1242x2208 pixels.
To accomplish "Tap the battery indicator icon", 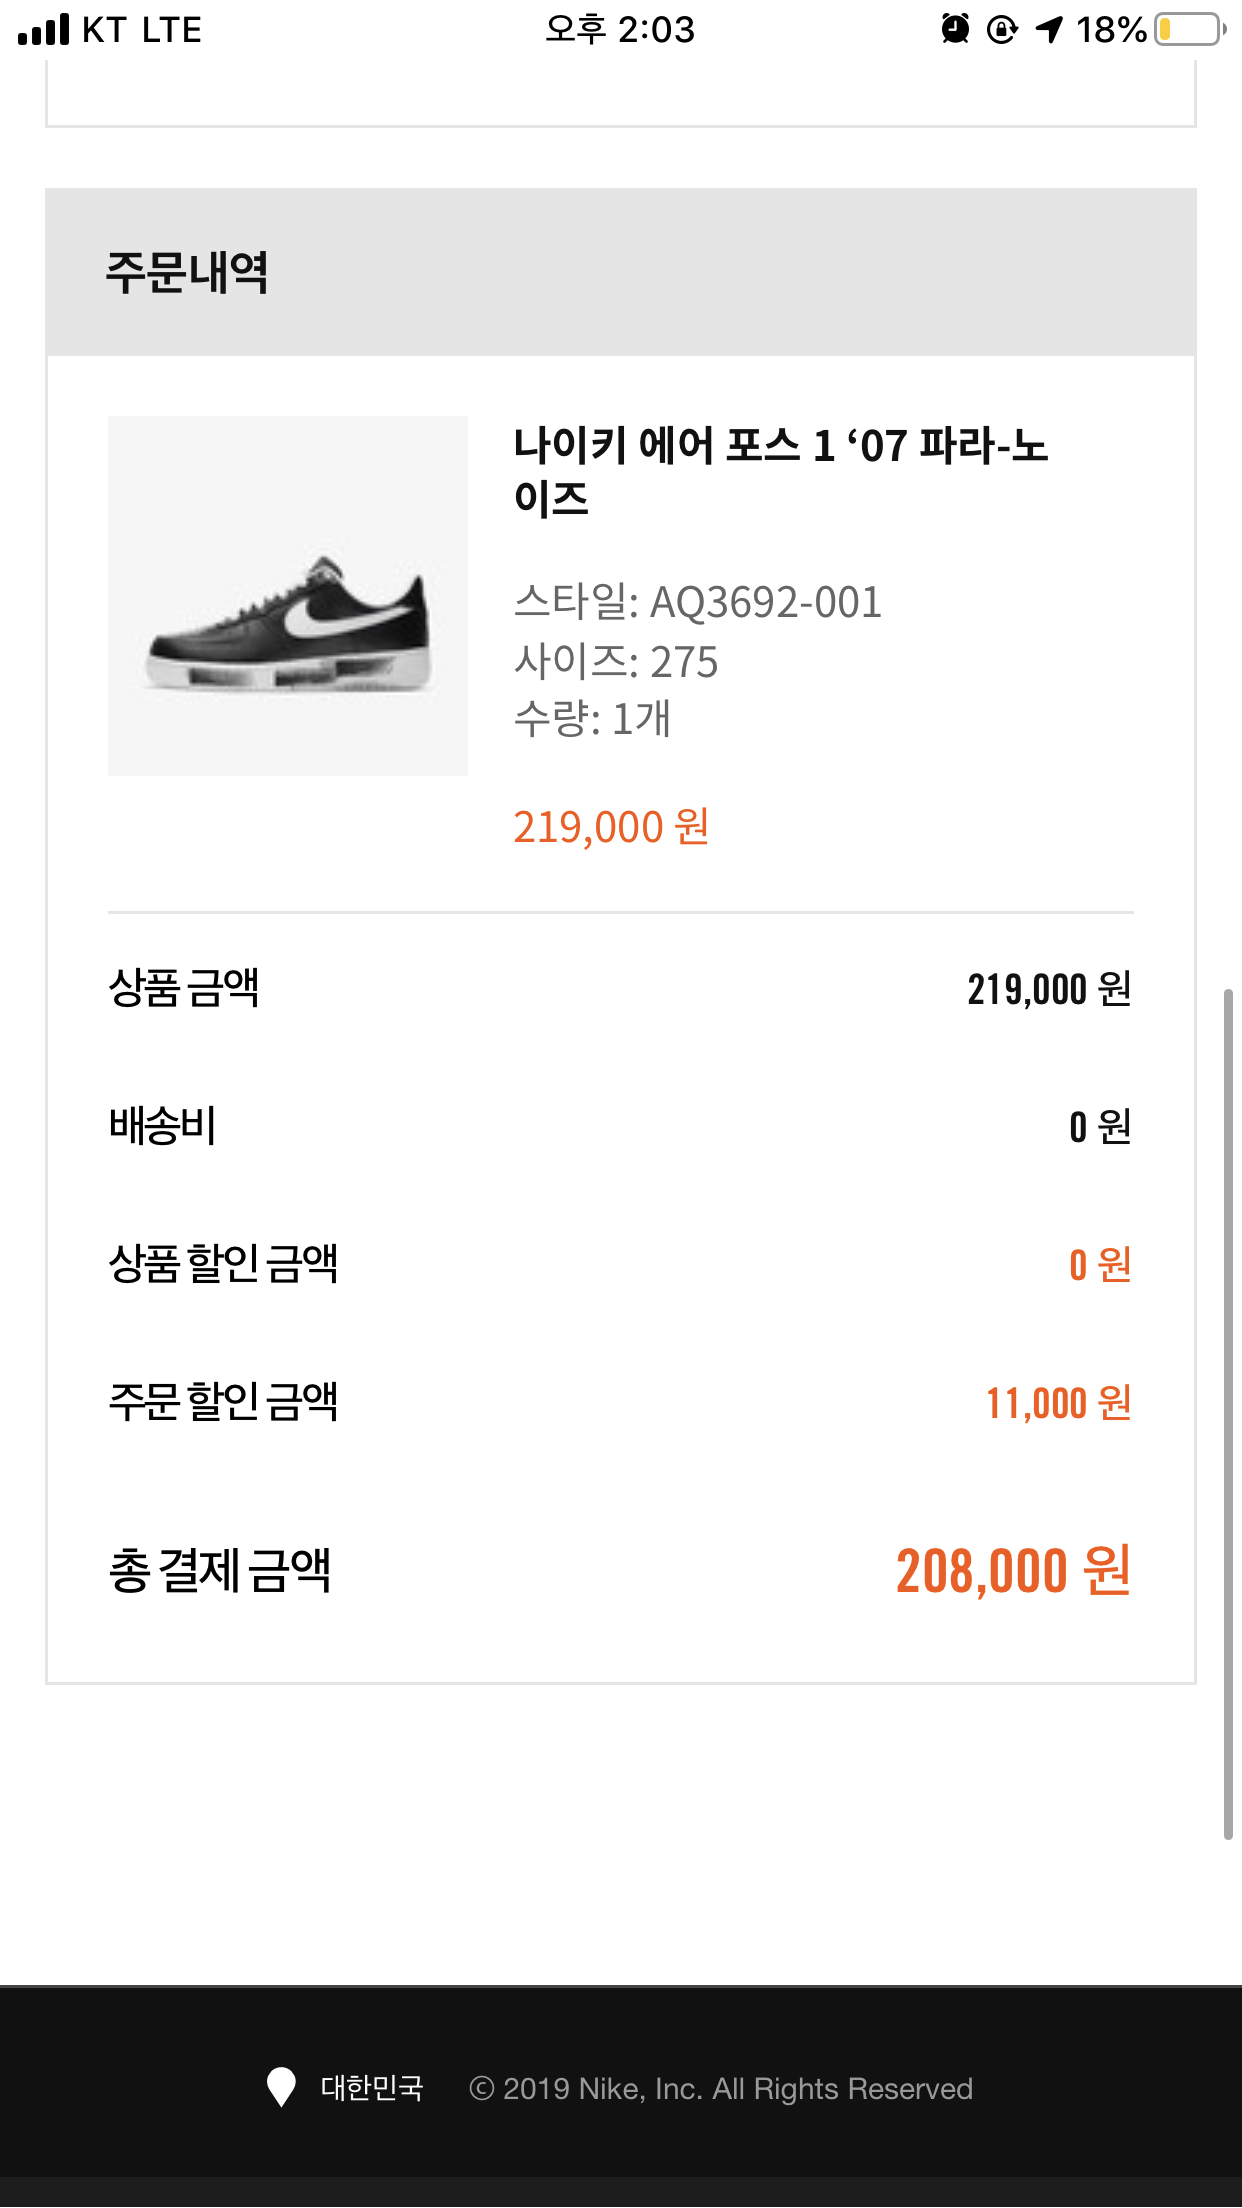I will coord(1190,29).
